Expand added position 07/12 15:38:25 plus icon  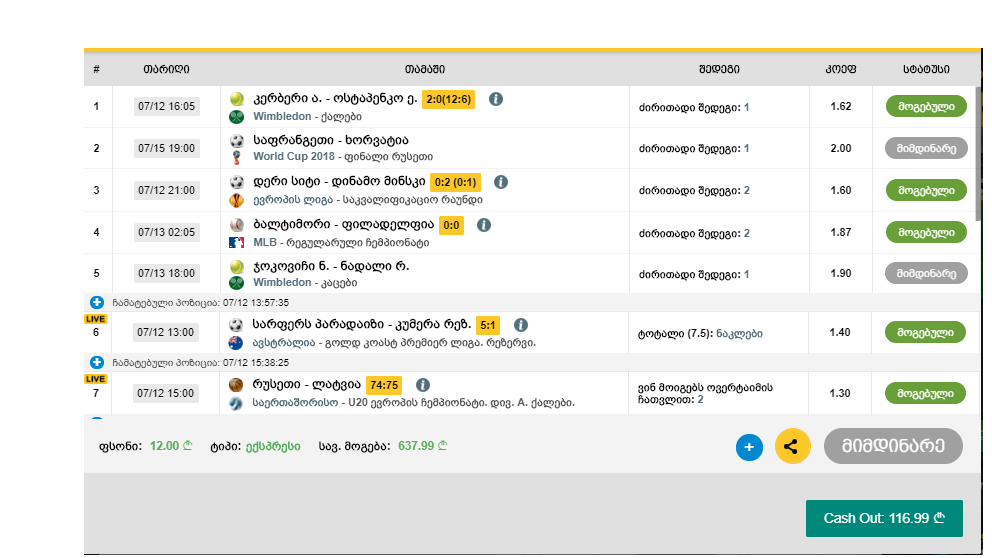(97, 363)
